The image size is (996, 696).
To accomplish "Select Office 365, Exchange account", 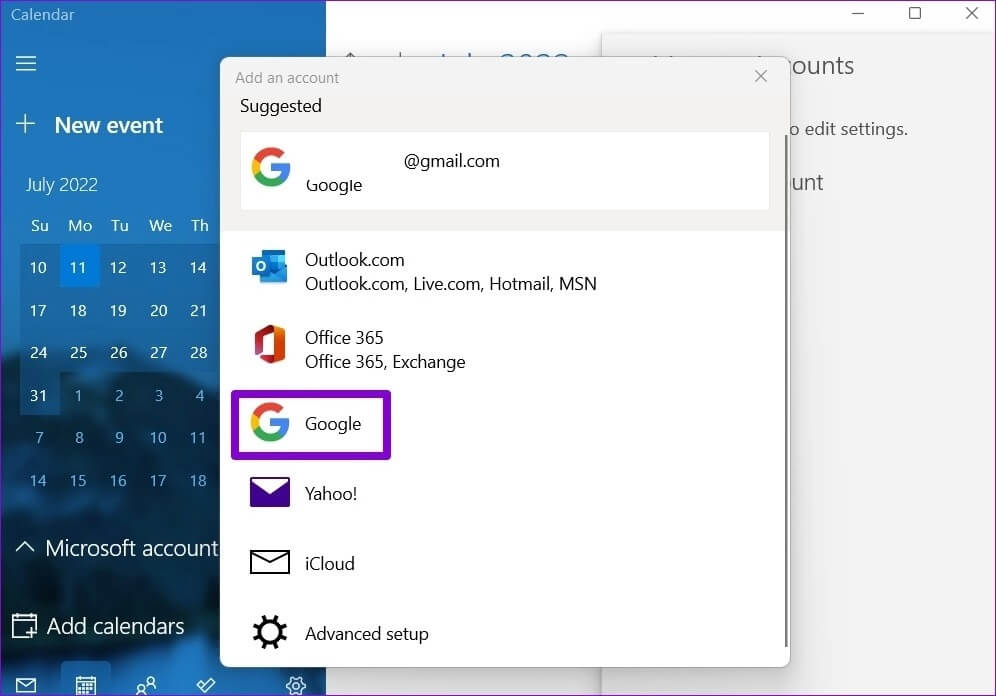I will pos(385,349).
